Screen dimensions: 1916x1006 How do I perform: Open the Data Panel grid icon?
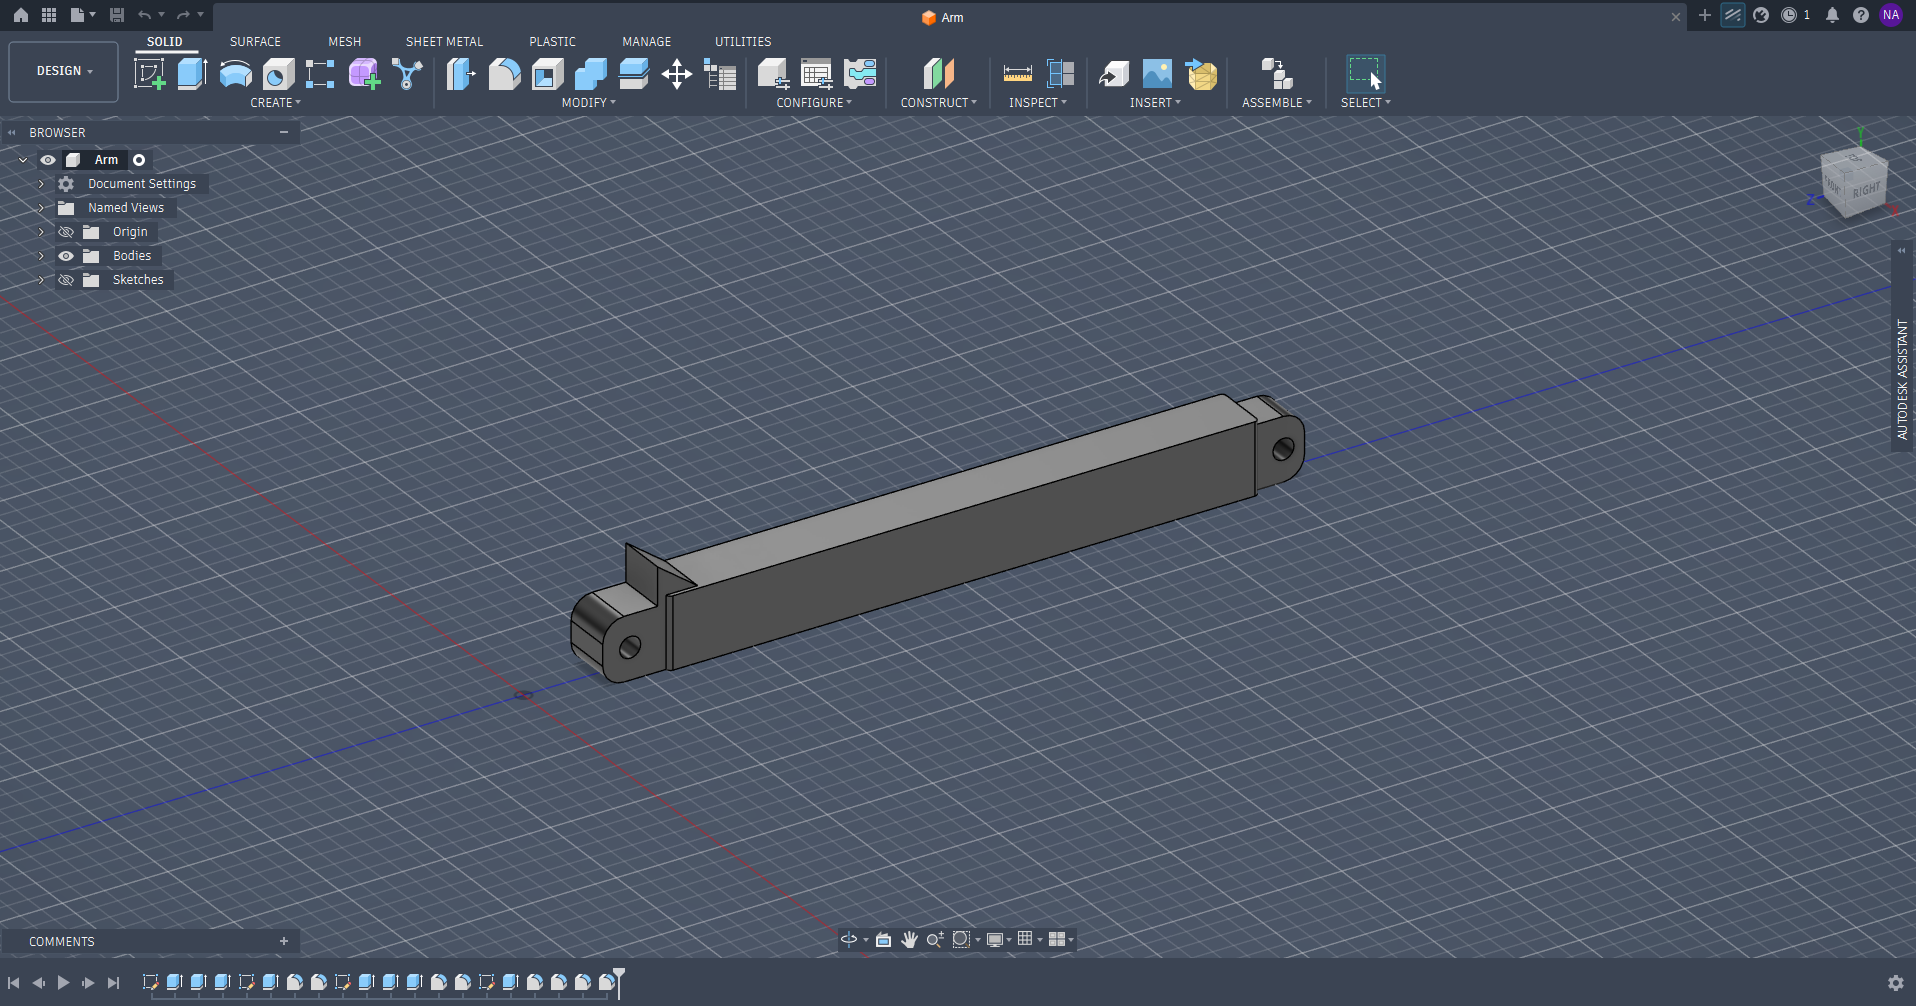[48, 15]
